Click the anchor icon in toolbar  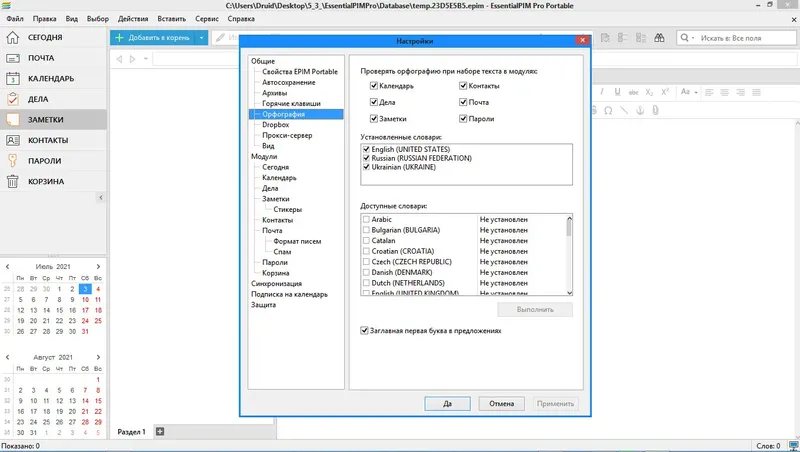(640, 110)
